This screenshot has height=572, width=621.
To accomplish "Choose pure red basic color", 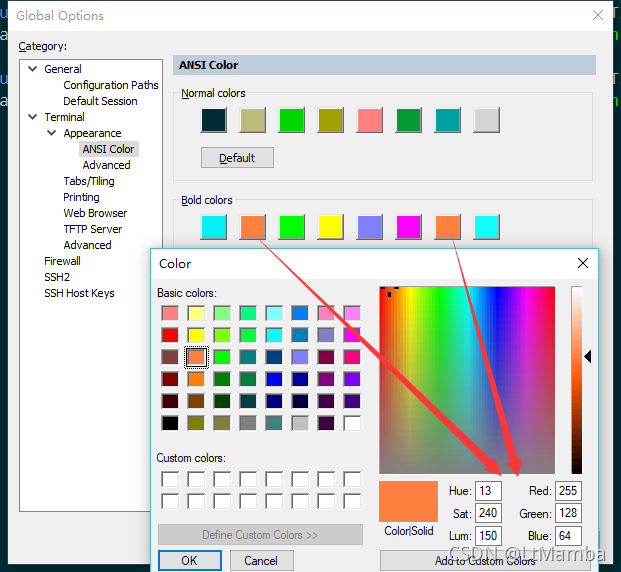I will coord(170,335).
